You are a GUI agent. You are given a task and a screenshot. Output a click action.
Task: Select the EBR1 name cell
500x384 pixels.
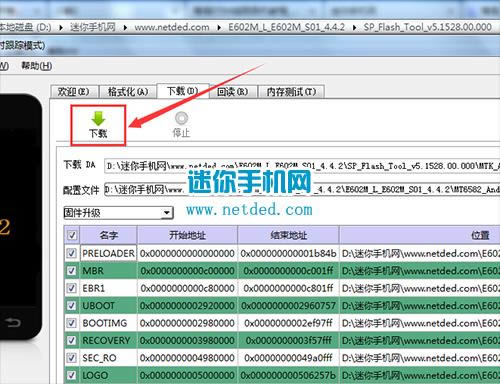pyautogui.click(x=108, y=288)
